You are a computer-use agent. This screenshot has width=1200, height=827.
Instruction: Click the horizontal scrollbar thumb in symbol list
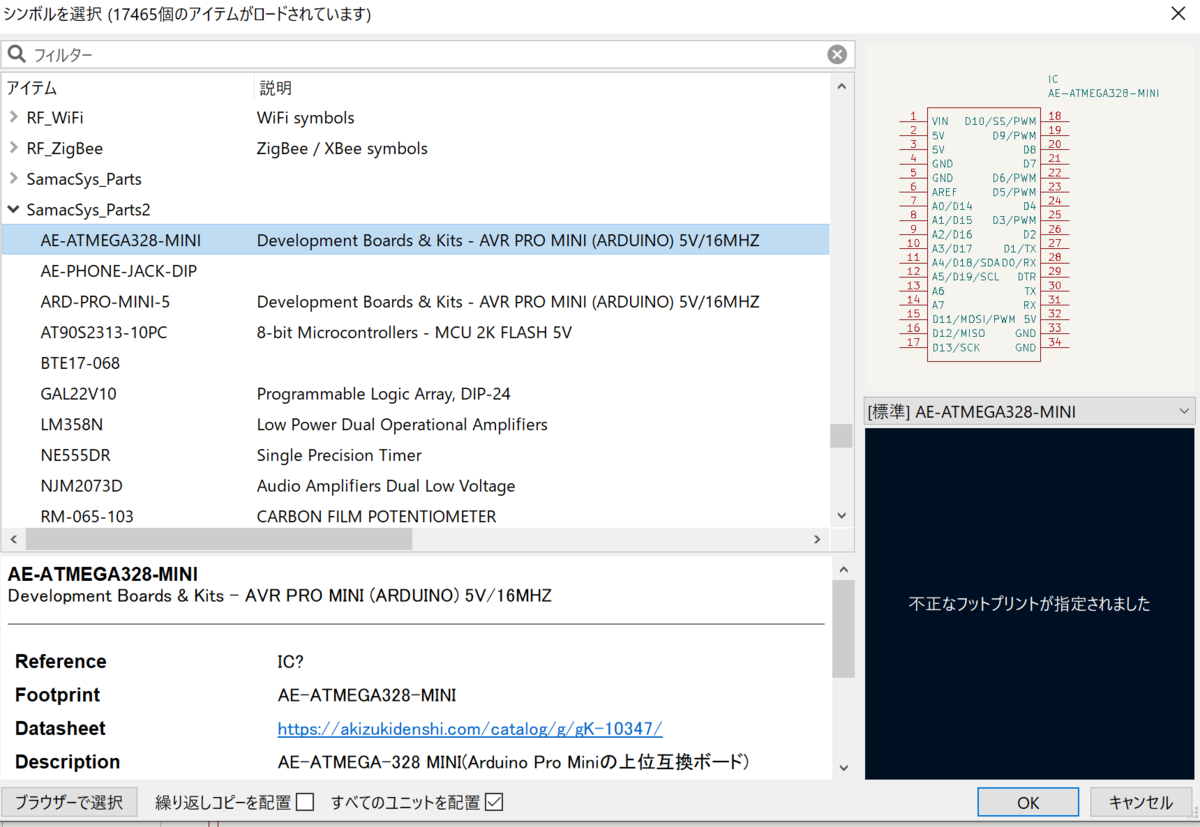point(219,539)
